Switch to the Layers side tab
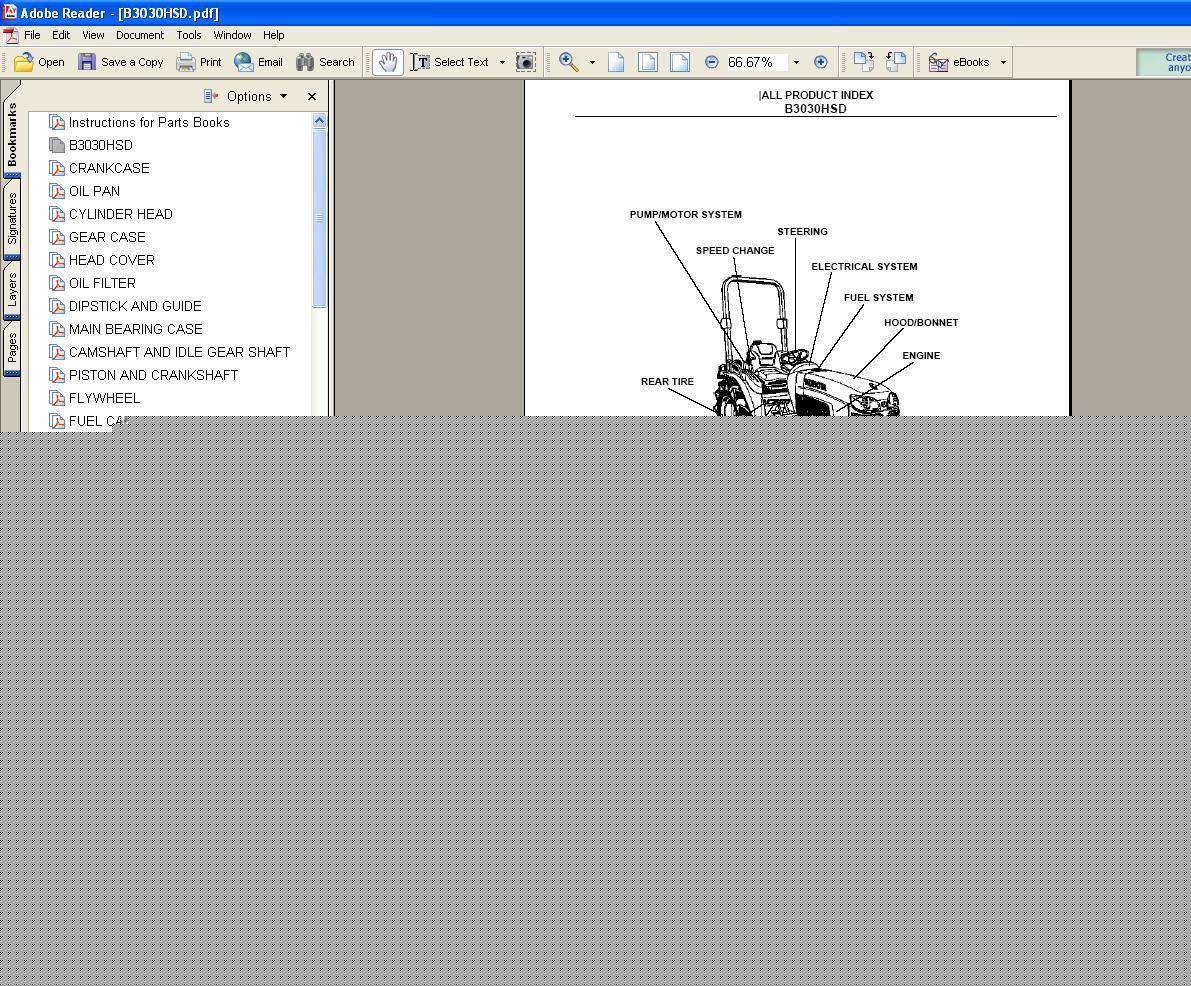The height and width of the screenshot is (986, 1191). pos(11,291)
